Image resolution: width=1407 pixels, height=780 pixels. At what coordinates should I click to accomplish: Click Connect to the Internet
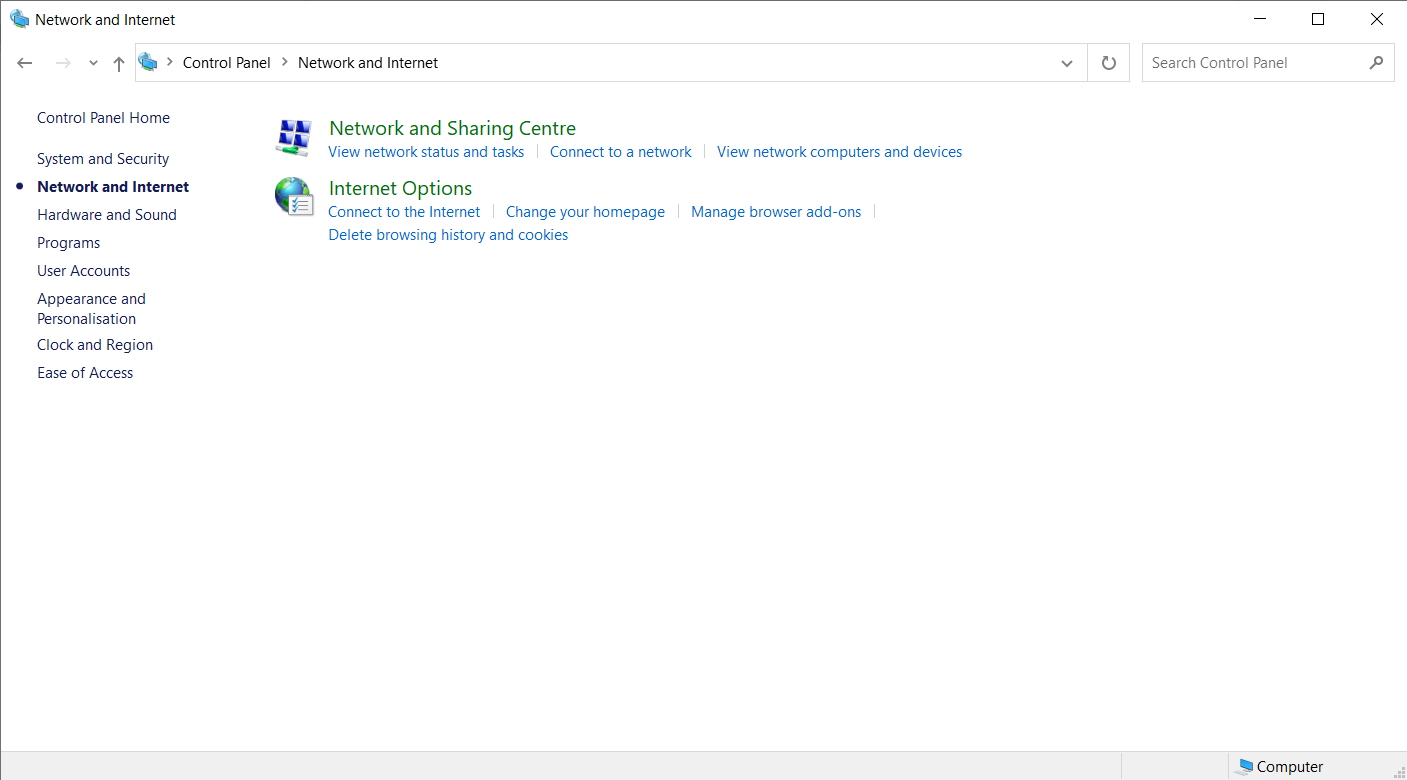(404, 212)
